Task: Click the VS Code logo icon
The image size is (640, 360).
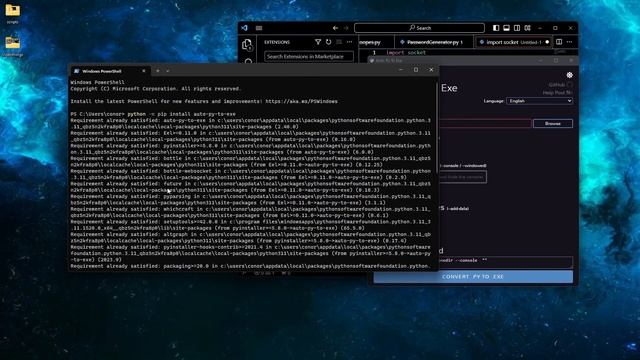Action: (244, 28)
